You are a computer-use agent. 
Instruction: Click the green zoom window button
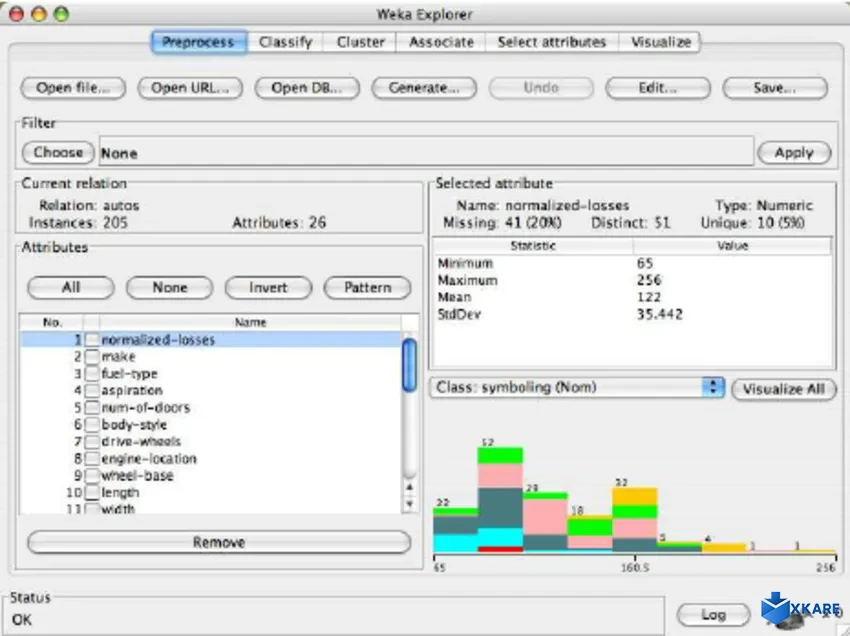point(62,14)
